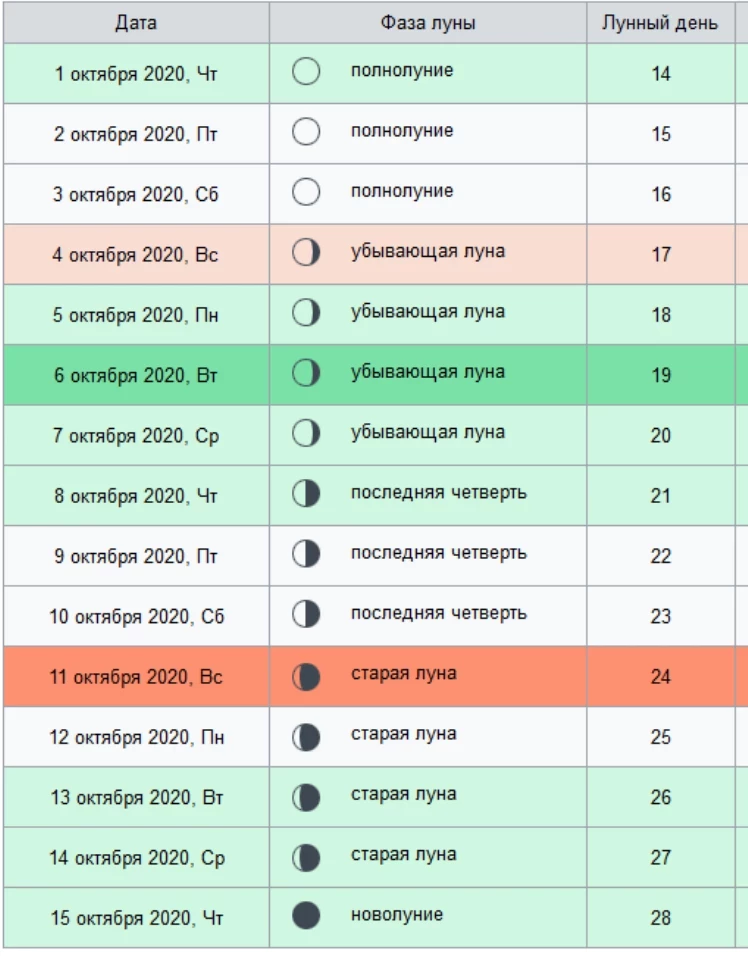
Task: Click the full moon icon for 1 October
Action: [306, 72]
